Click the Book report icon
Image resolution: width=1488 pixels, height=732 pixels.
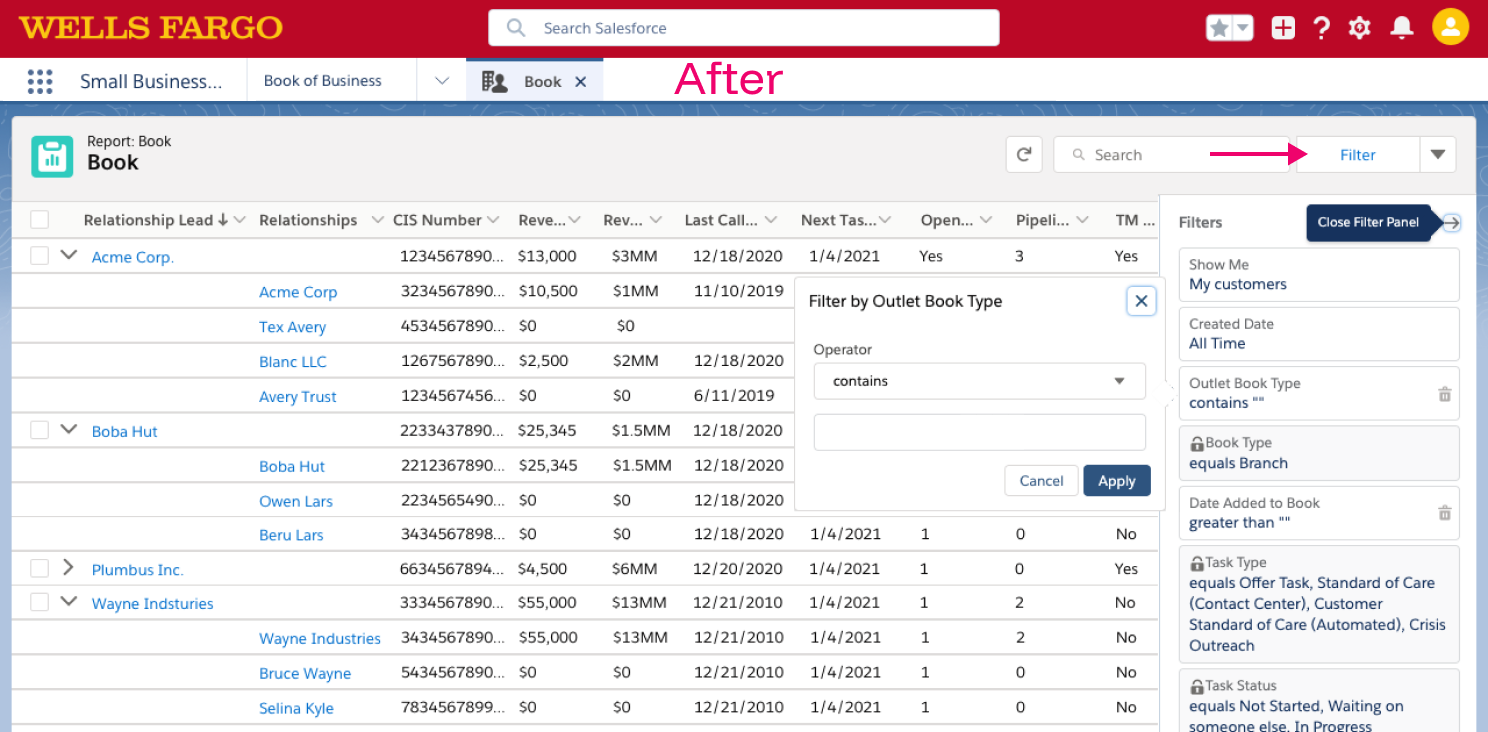(51, 156)
